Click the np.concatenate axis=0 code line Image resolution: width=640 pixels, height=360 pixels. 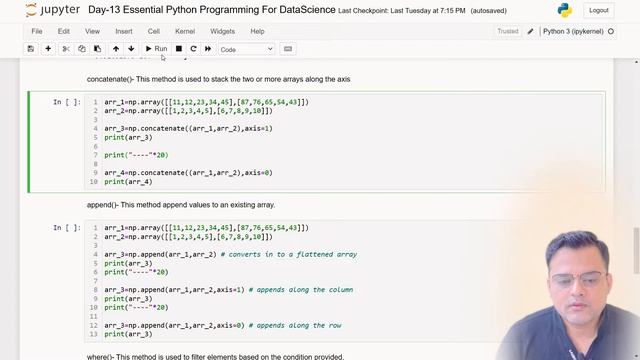[x=188, y=173]
